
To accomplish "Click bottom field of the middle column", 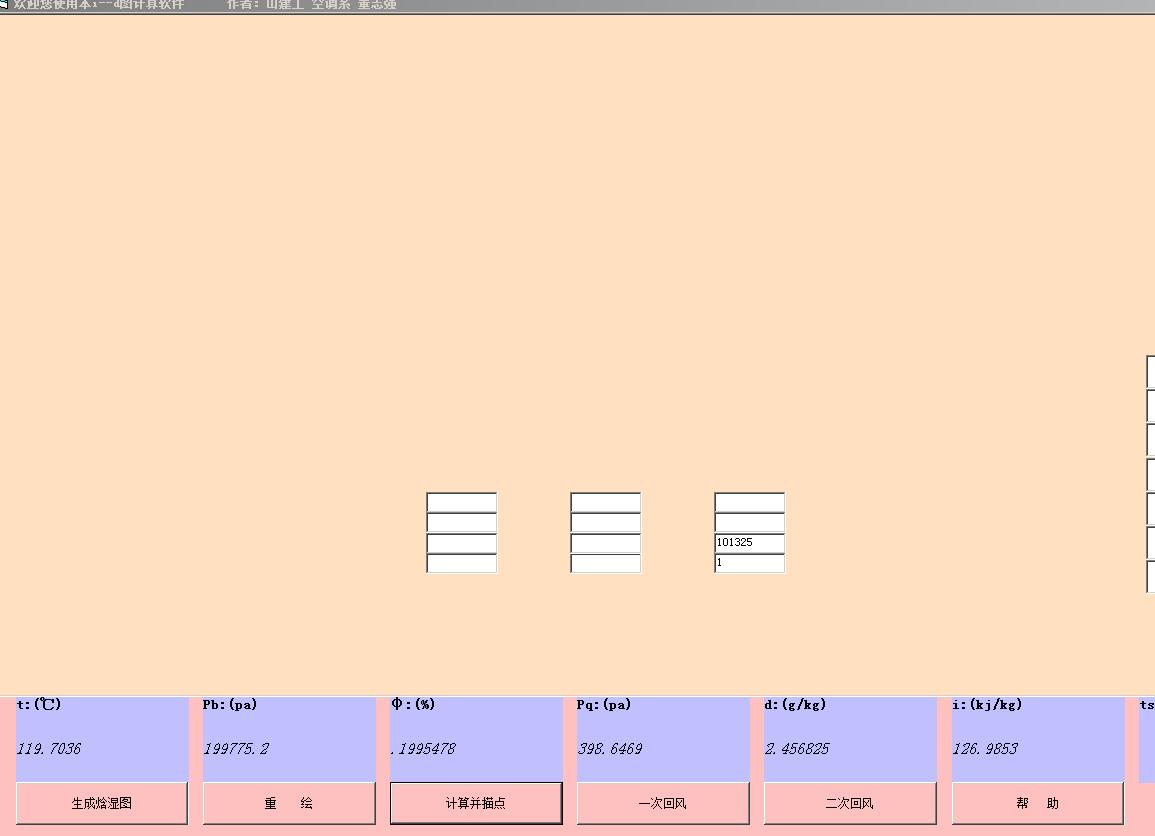I will coord(605,563).
